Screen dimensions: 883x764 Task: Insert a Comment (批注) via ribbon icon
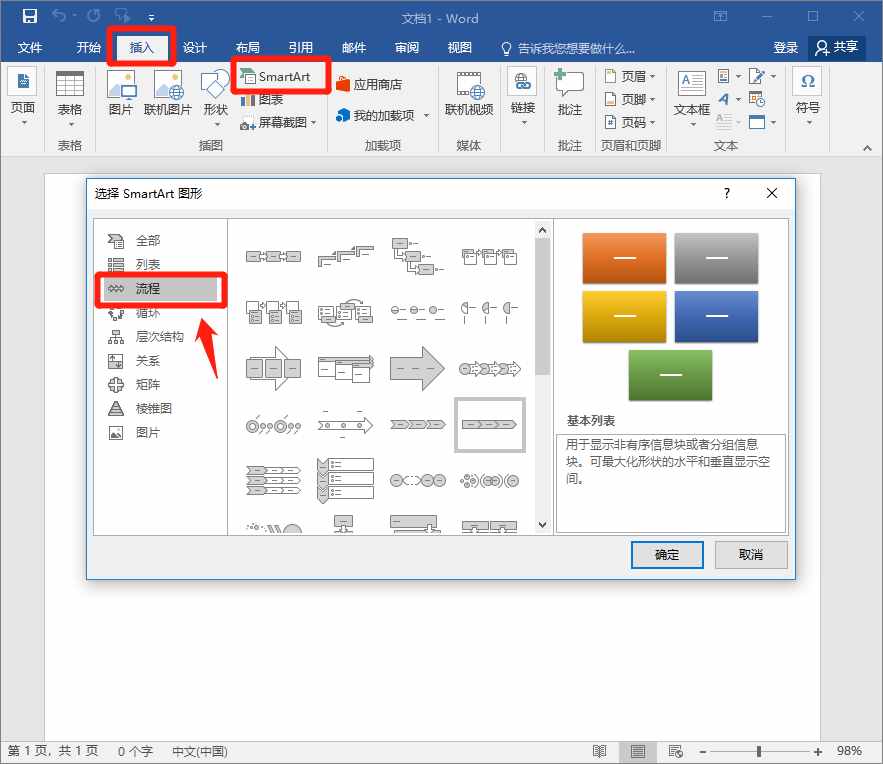(x=569, y=94)
